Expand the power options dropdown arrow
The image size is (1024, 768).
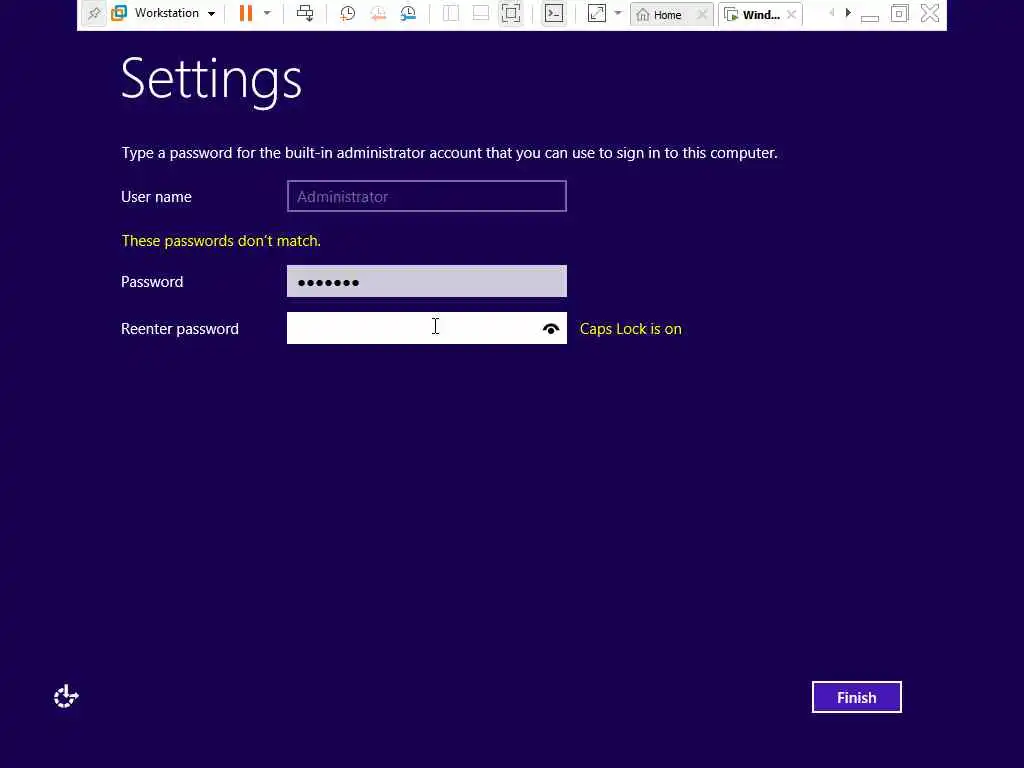coord(267,13)
